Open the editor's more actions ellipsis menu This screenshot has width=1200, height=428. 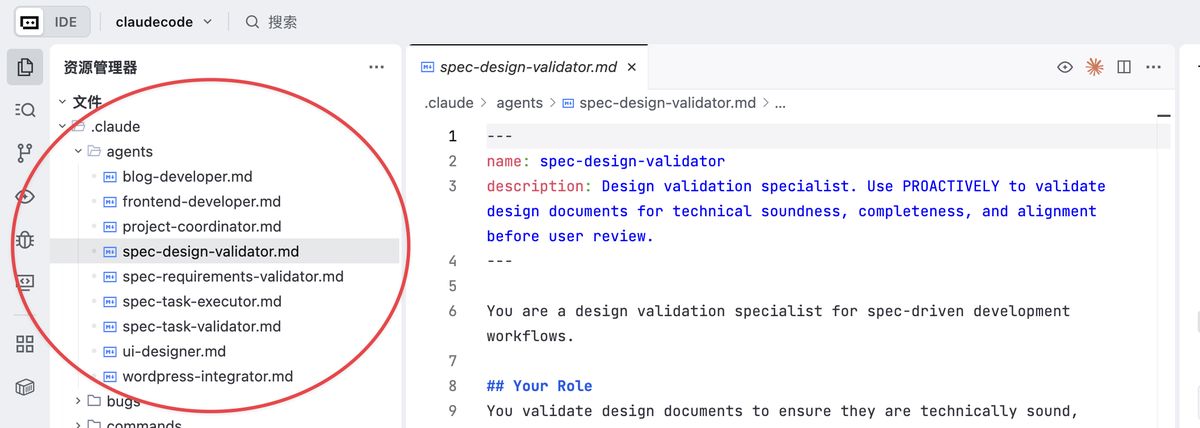[1154, 67]
